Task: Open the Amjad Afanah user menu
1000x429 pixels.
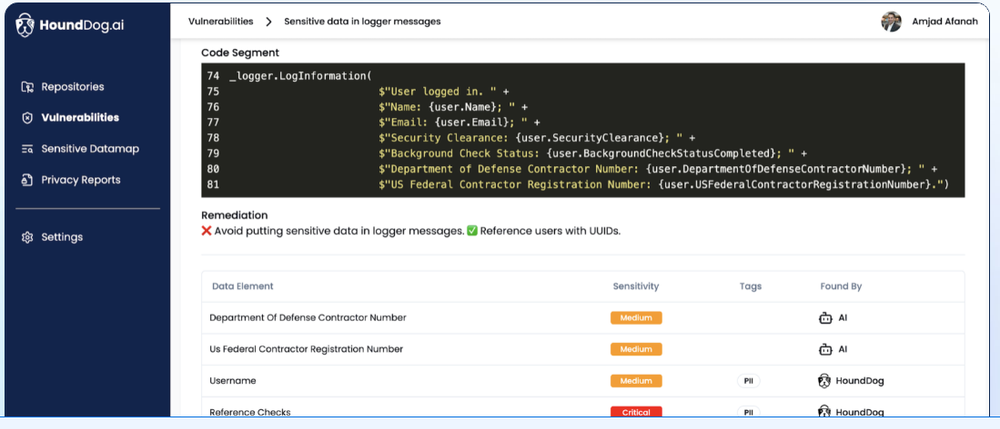Action: [x=946, y=21]
